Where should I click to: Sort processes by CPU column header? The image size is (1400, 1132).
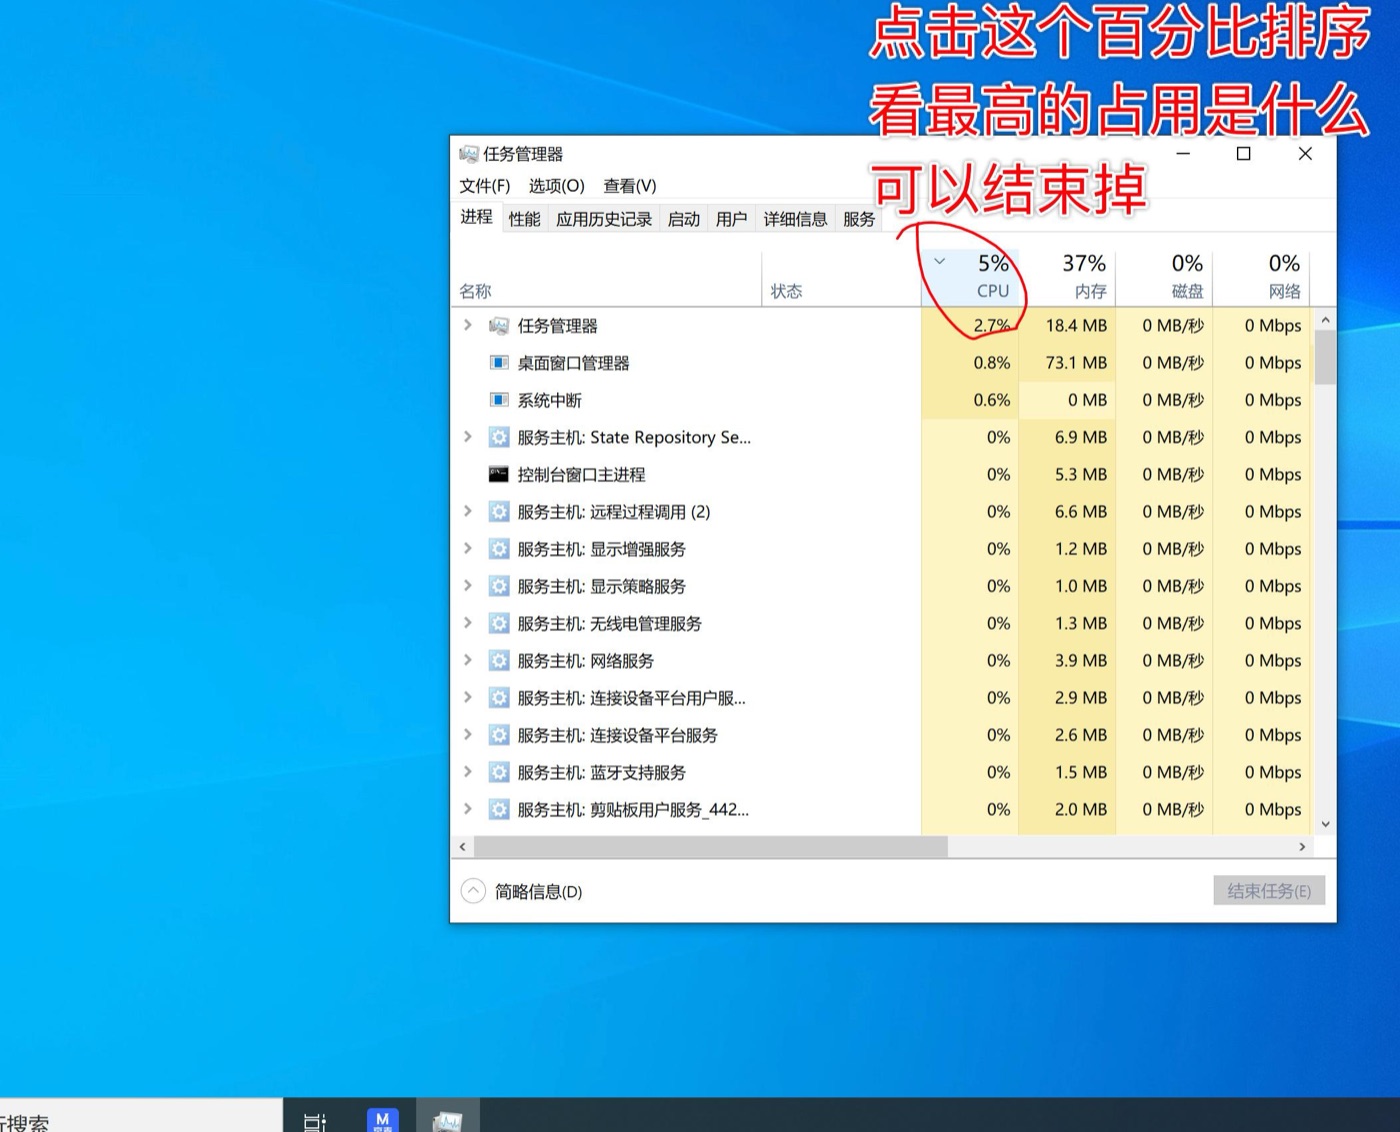[x=970, y=277]
